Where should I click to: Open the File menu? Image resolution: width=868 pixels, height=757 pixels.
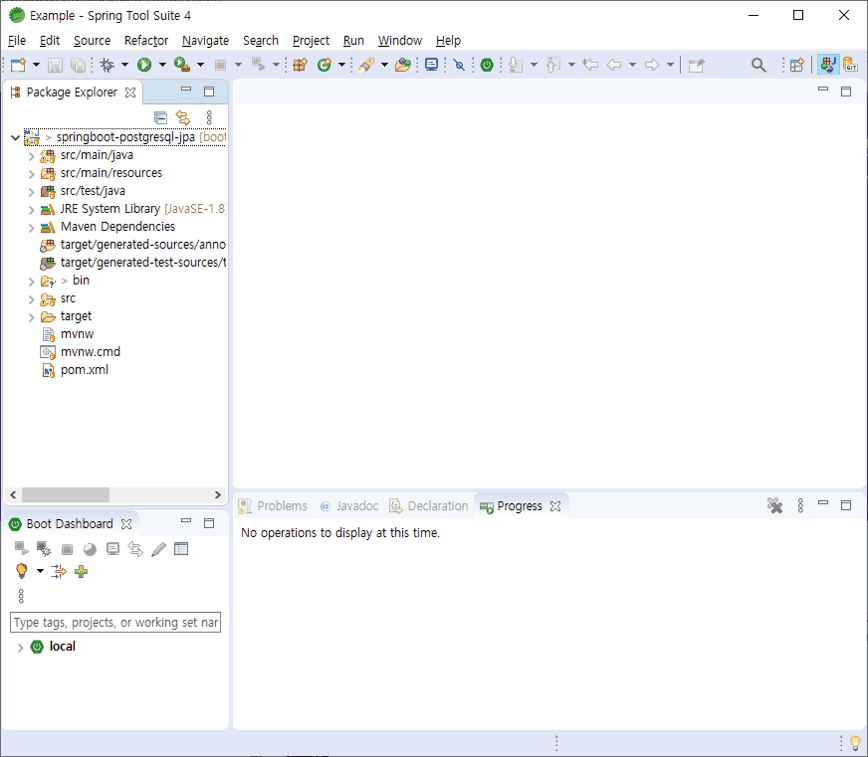17,40
